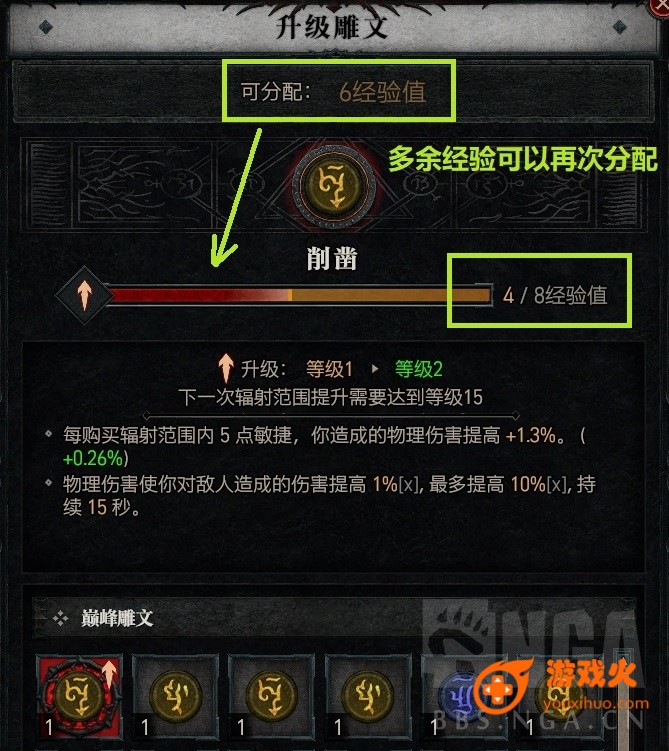Click the upgrade arrow badge on first glyph
The width and height of the screenshot is (669, 751).
click(x=110, y=674)
